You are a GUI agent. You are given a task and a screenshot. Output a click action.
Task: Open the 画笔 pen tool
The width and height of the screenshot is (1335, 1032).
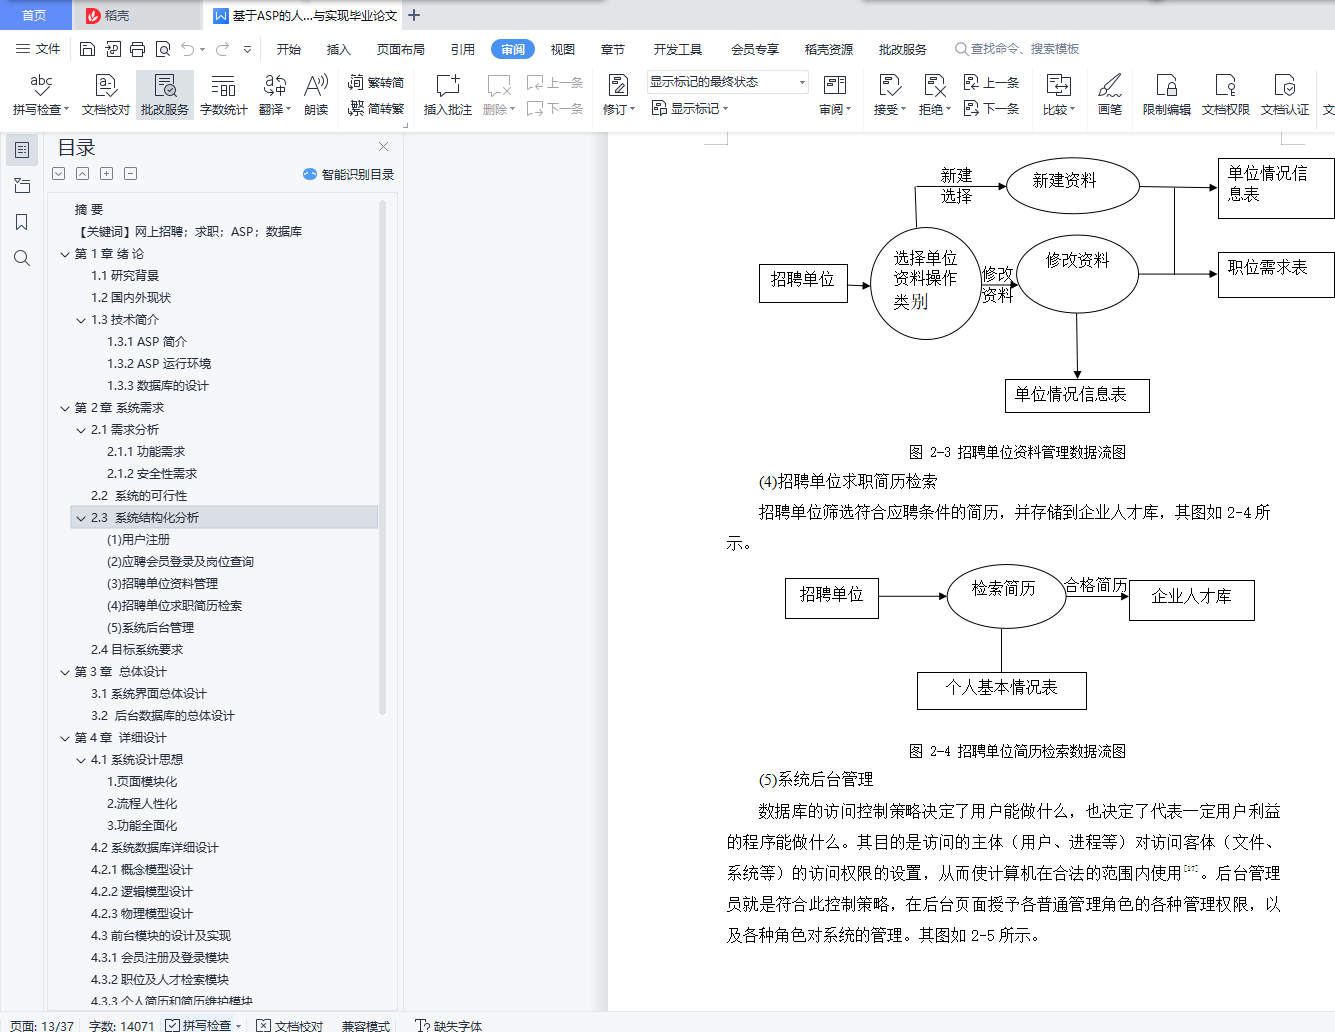tap(1110, 95)
